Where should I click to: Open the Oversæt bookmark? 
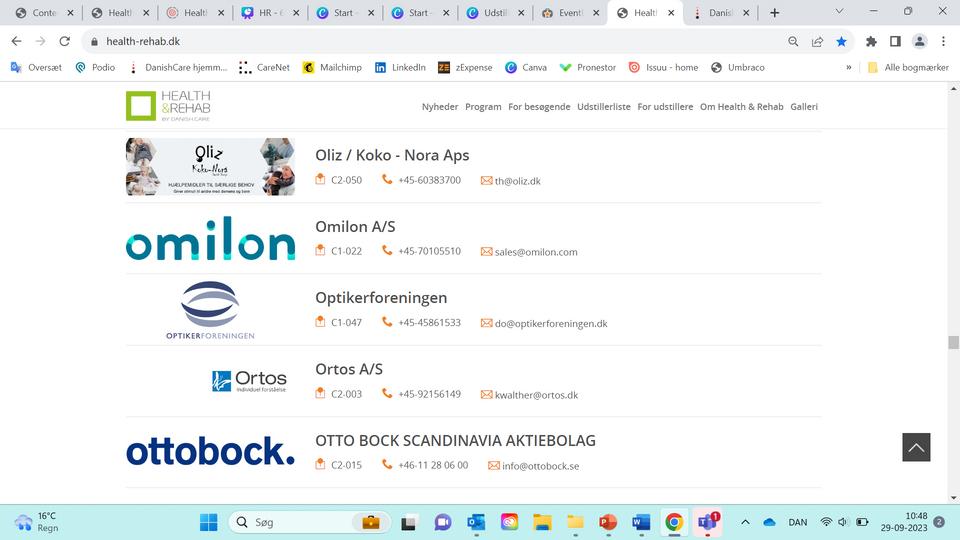[x=36, y=67]
